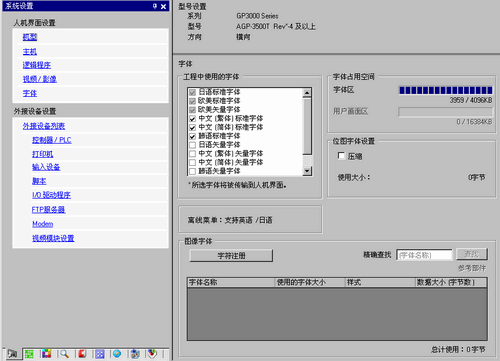Viewport: 500px width, 361px height.
Task: Click the 用户画面区 empty usage bar
Action: click(446, 112)
